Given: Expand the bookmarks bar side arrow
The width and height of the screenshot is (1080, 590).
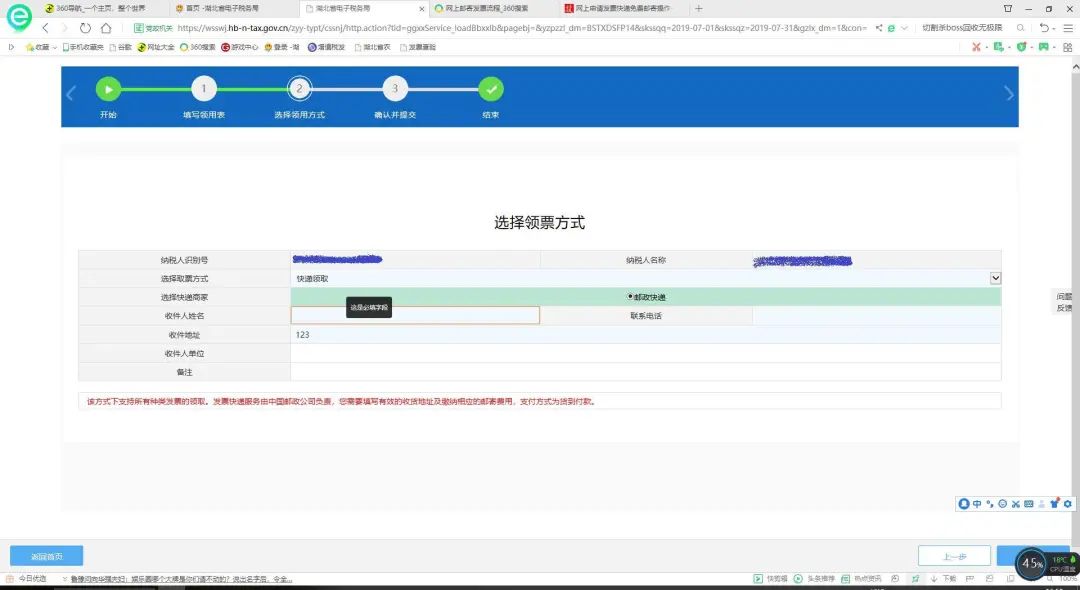Looking at the screenshot, I should pos(11,47).
